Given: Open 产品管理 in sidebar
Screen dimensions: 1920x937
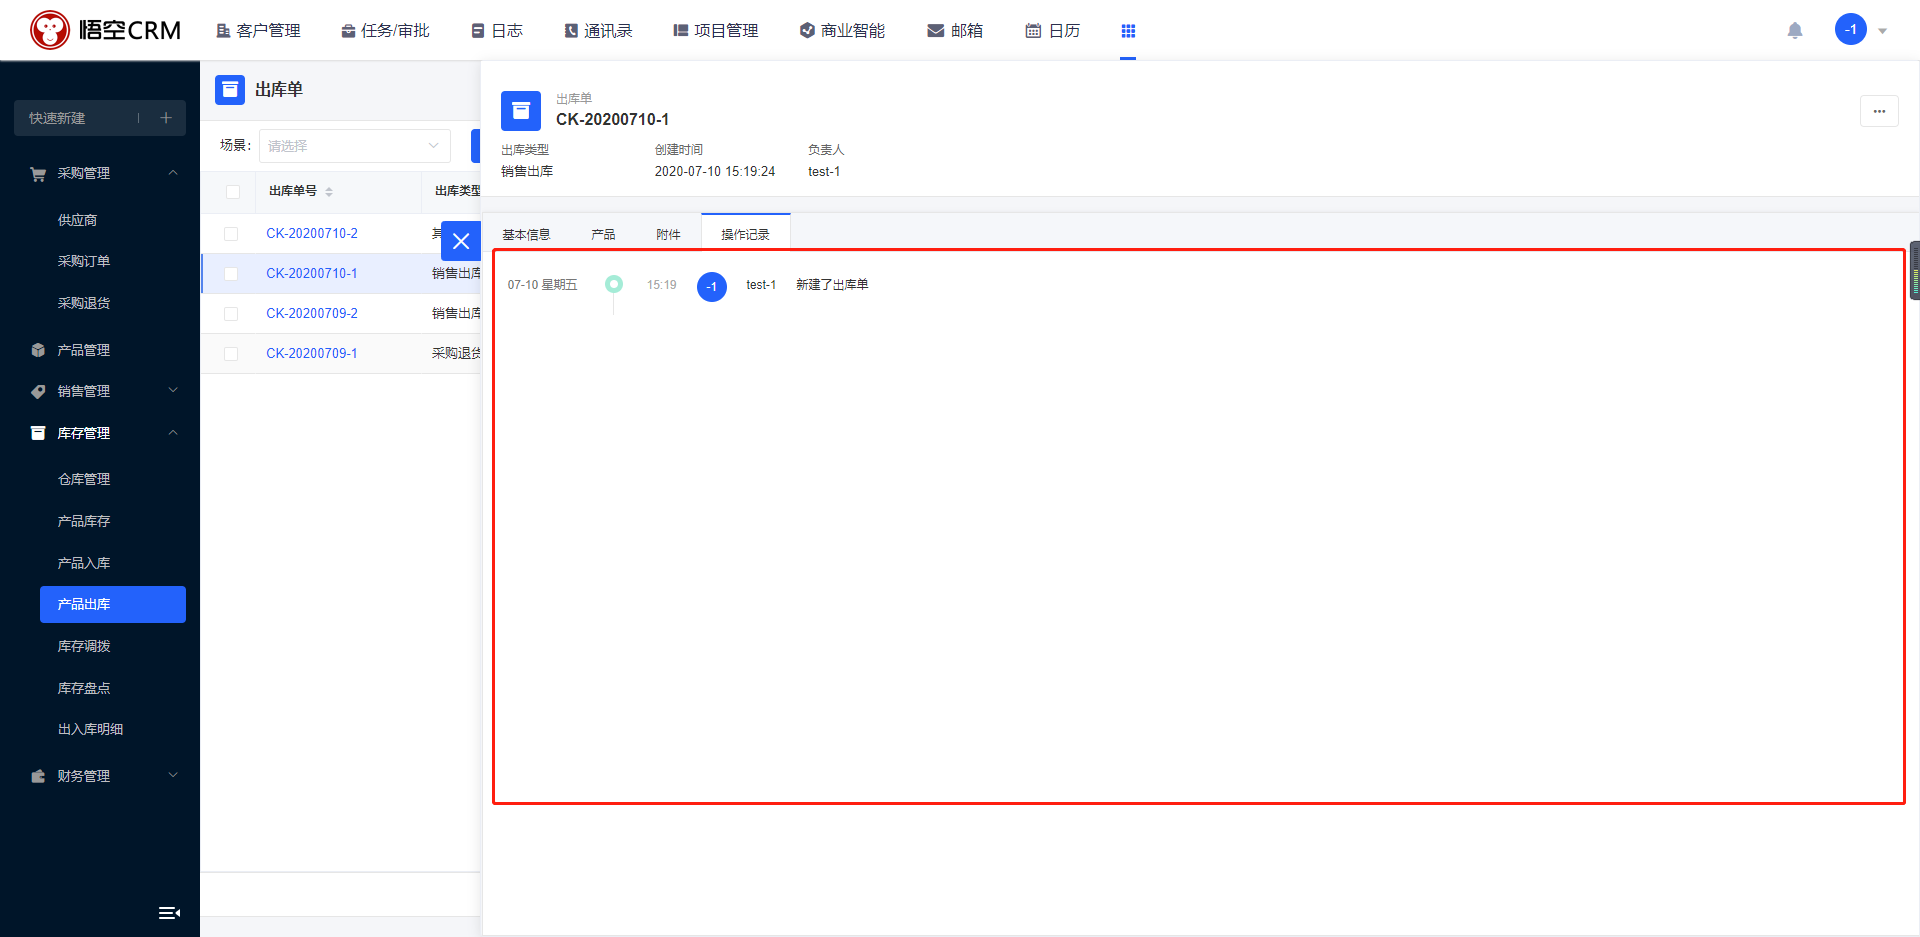Looking at the screenshot, I should coord(84,350).
